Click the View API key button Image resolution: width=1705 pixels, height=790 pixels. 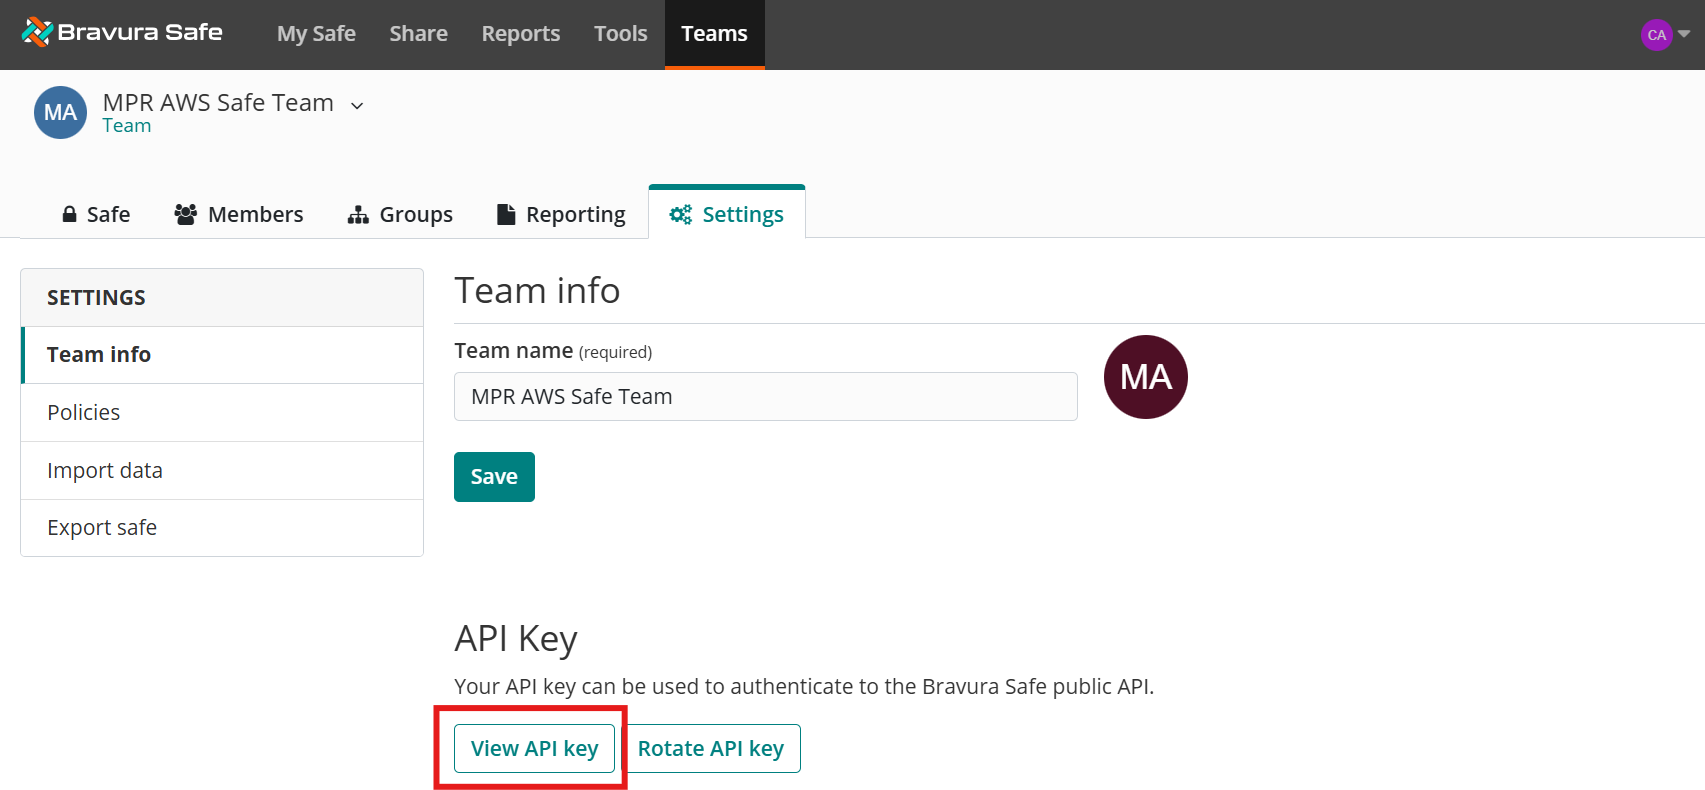(x=534, y=749)
